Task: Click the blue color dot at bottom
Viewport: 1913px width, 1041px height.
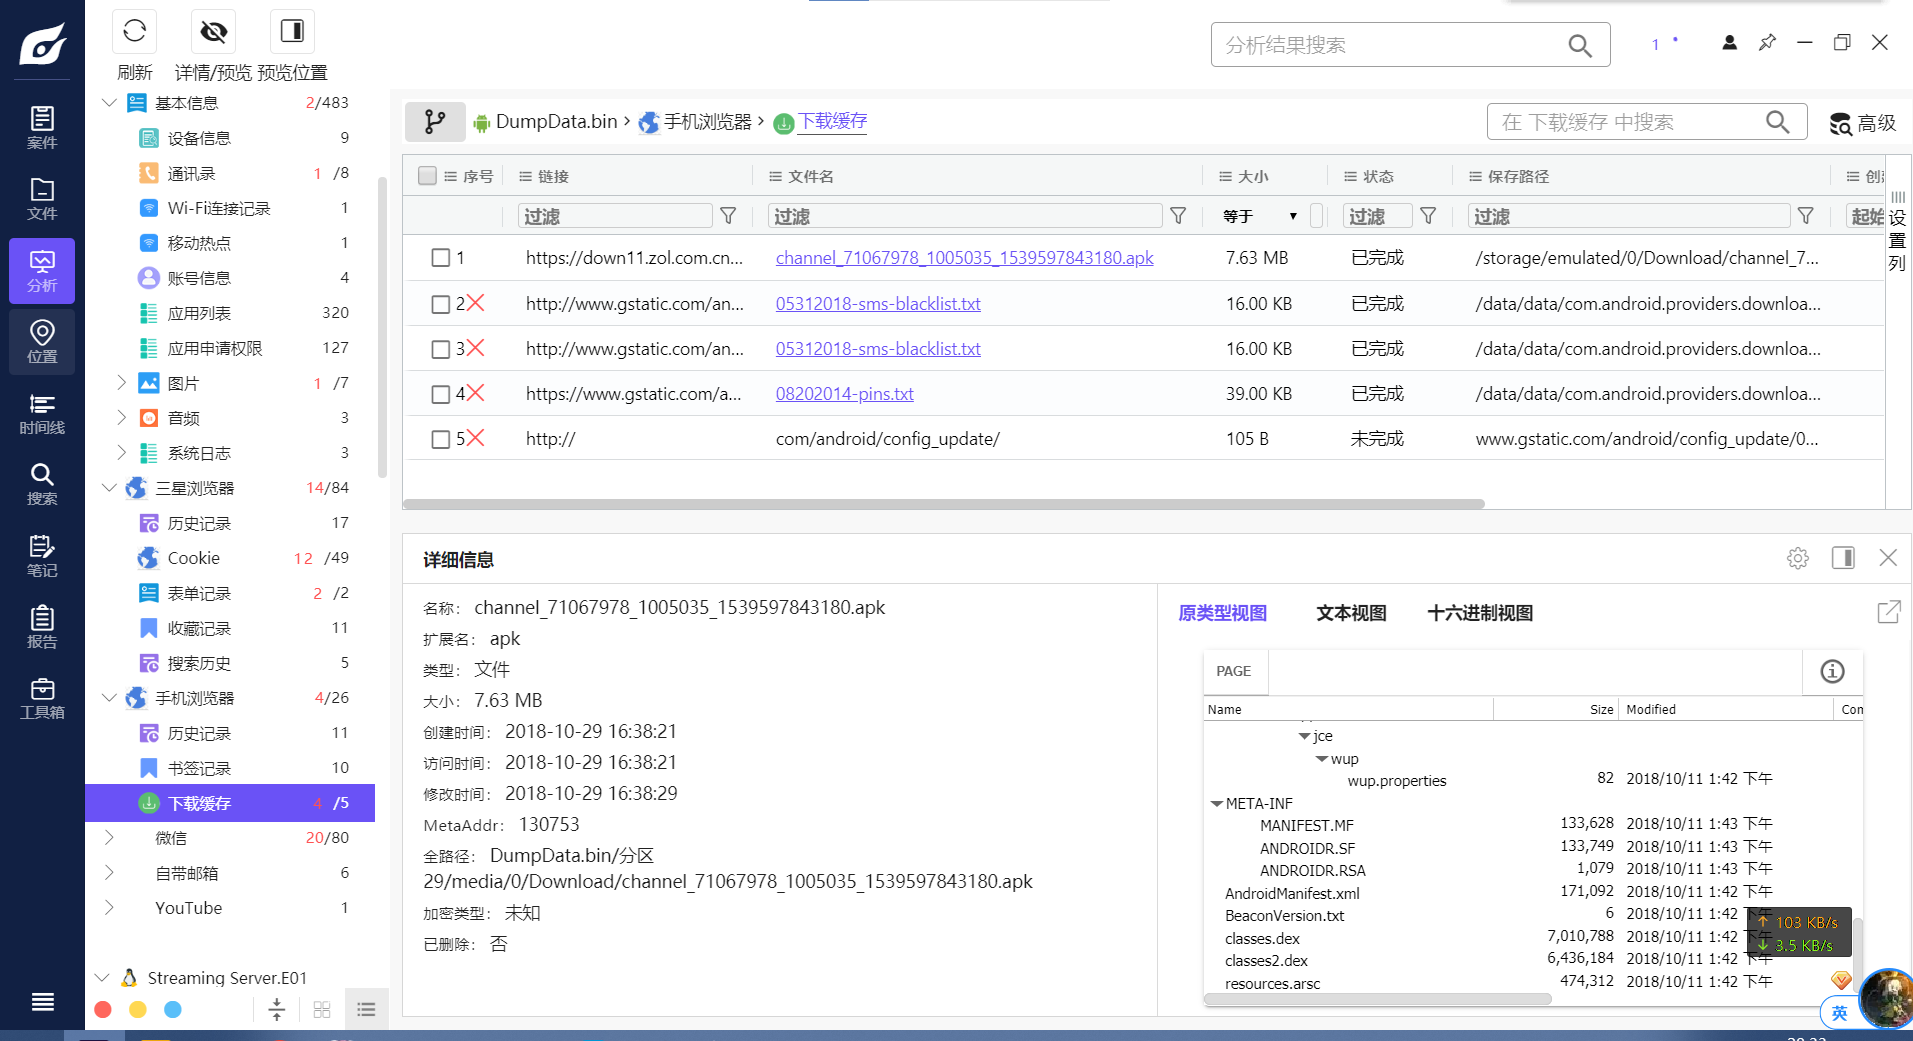Action: pyautogui.click(x=173, y=1010)
